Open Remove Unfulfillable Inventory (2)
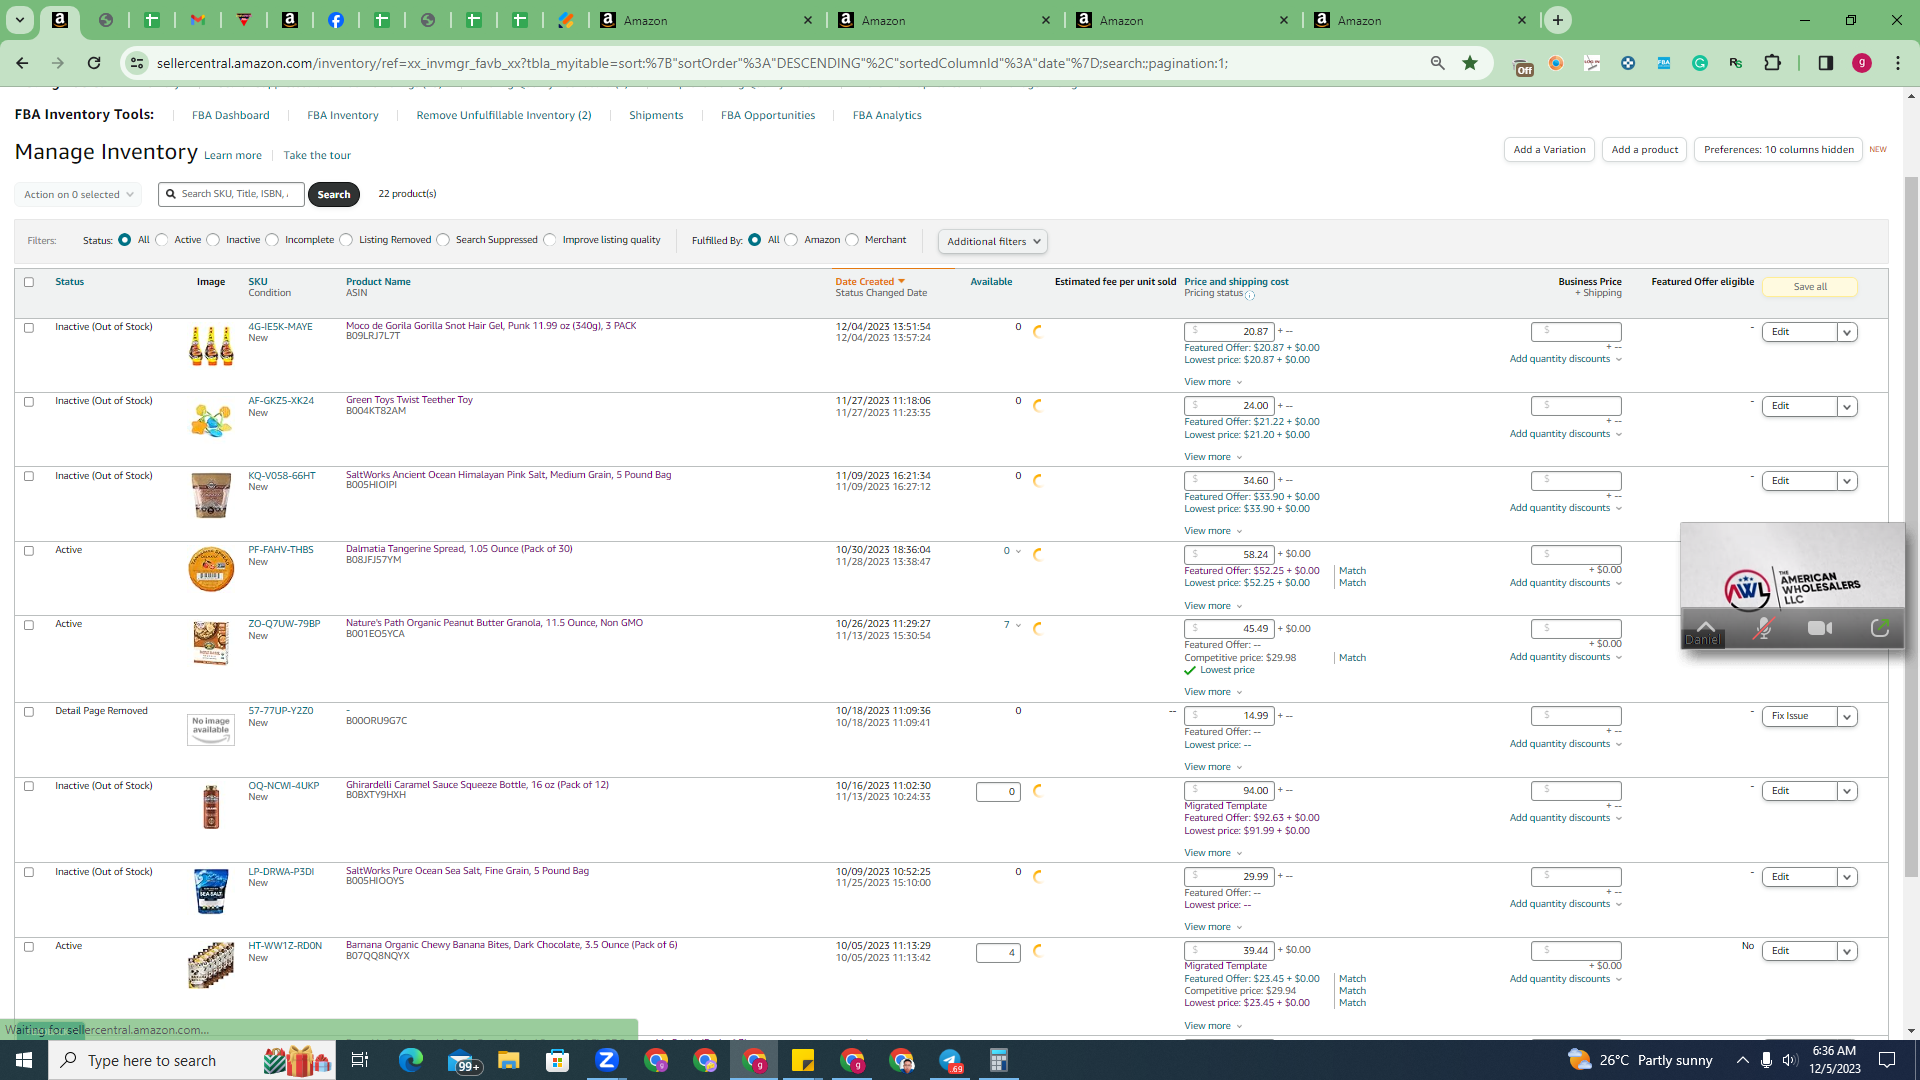 (504, 115)
